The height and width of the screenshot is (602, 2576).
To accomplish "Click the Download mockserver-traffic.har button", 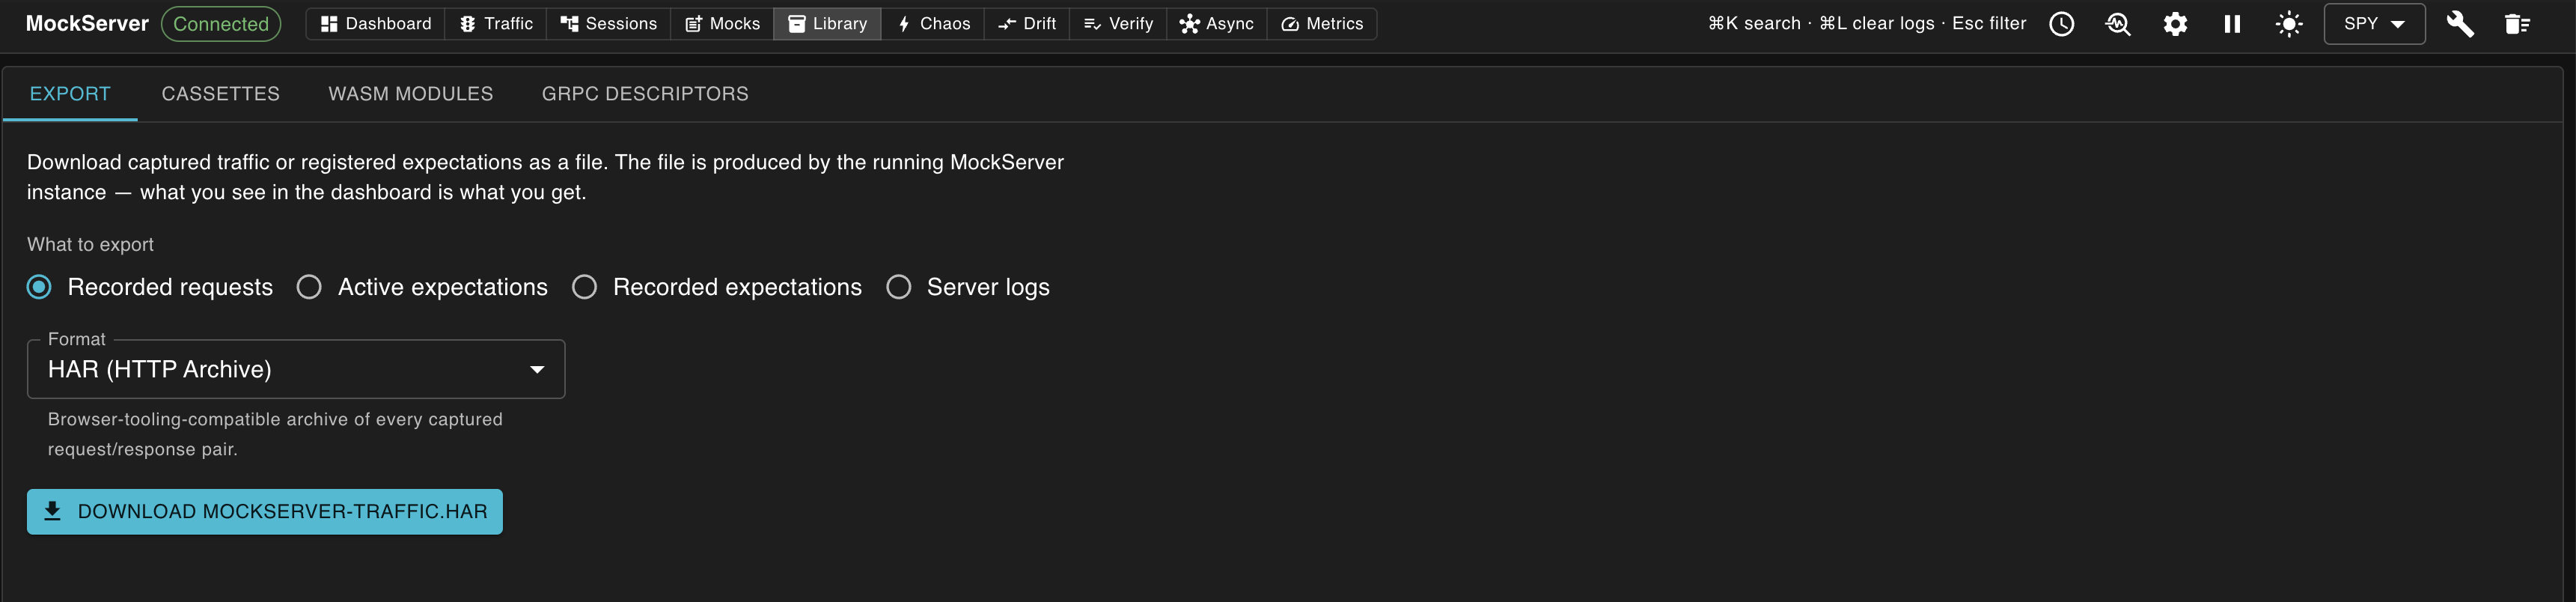I will [x=265, y=511].
